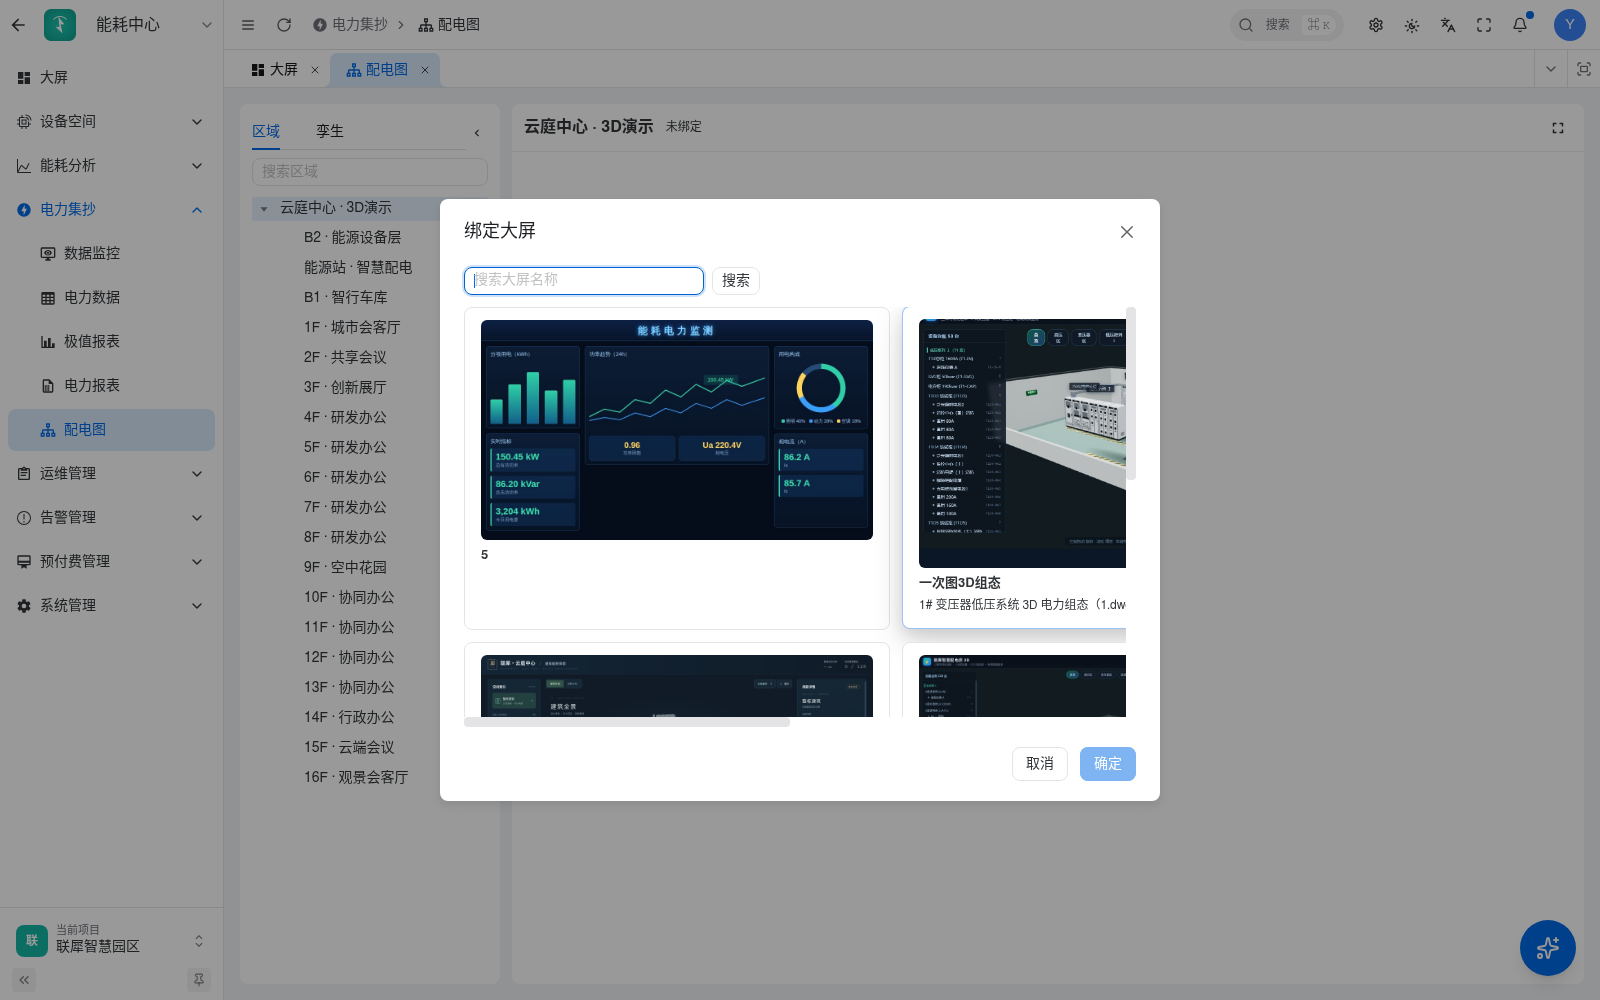The image size is (1600, 1000).
Task: Select tree item 1F · 城市会客厅
Action: pos(352,327)
